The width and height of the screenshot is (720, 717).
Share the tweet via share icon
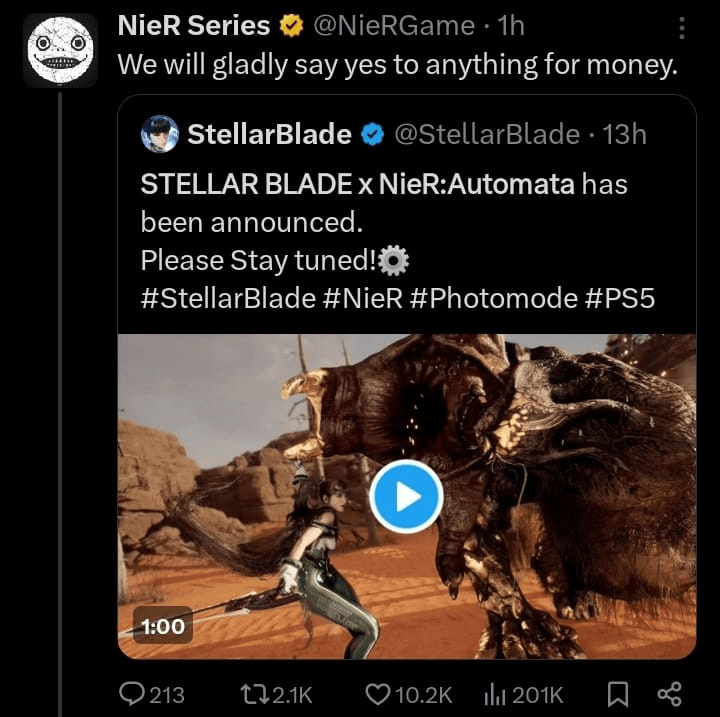(668, 694)
